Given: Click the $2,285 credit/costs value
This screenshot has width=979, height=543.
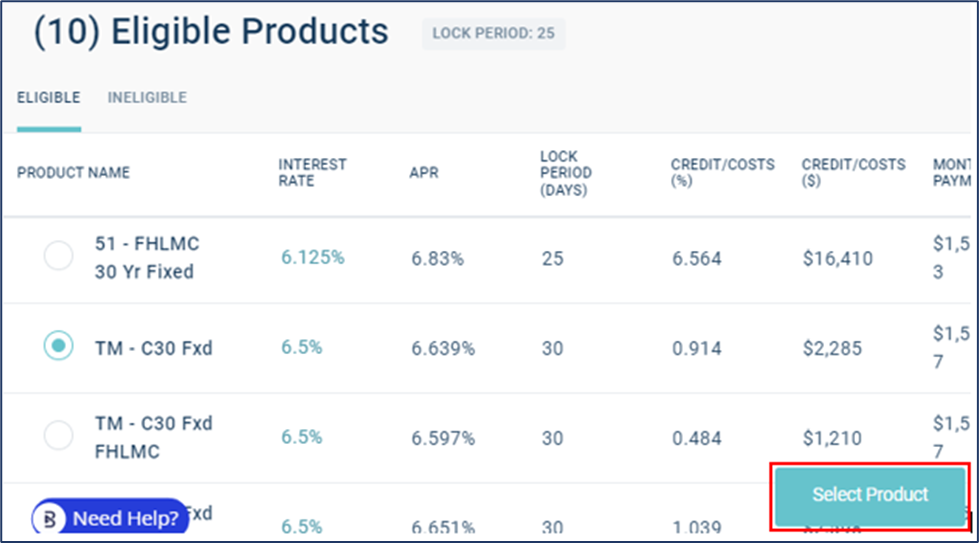Looking at the screenshot, I should click(x=832, y=348).
